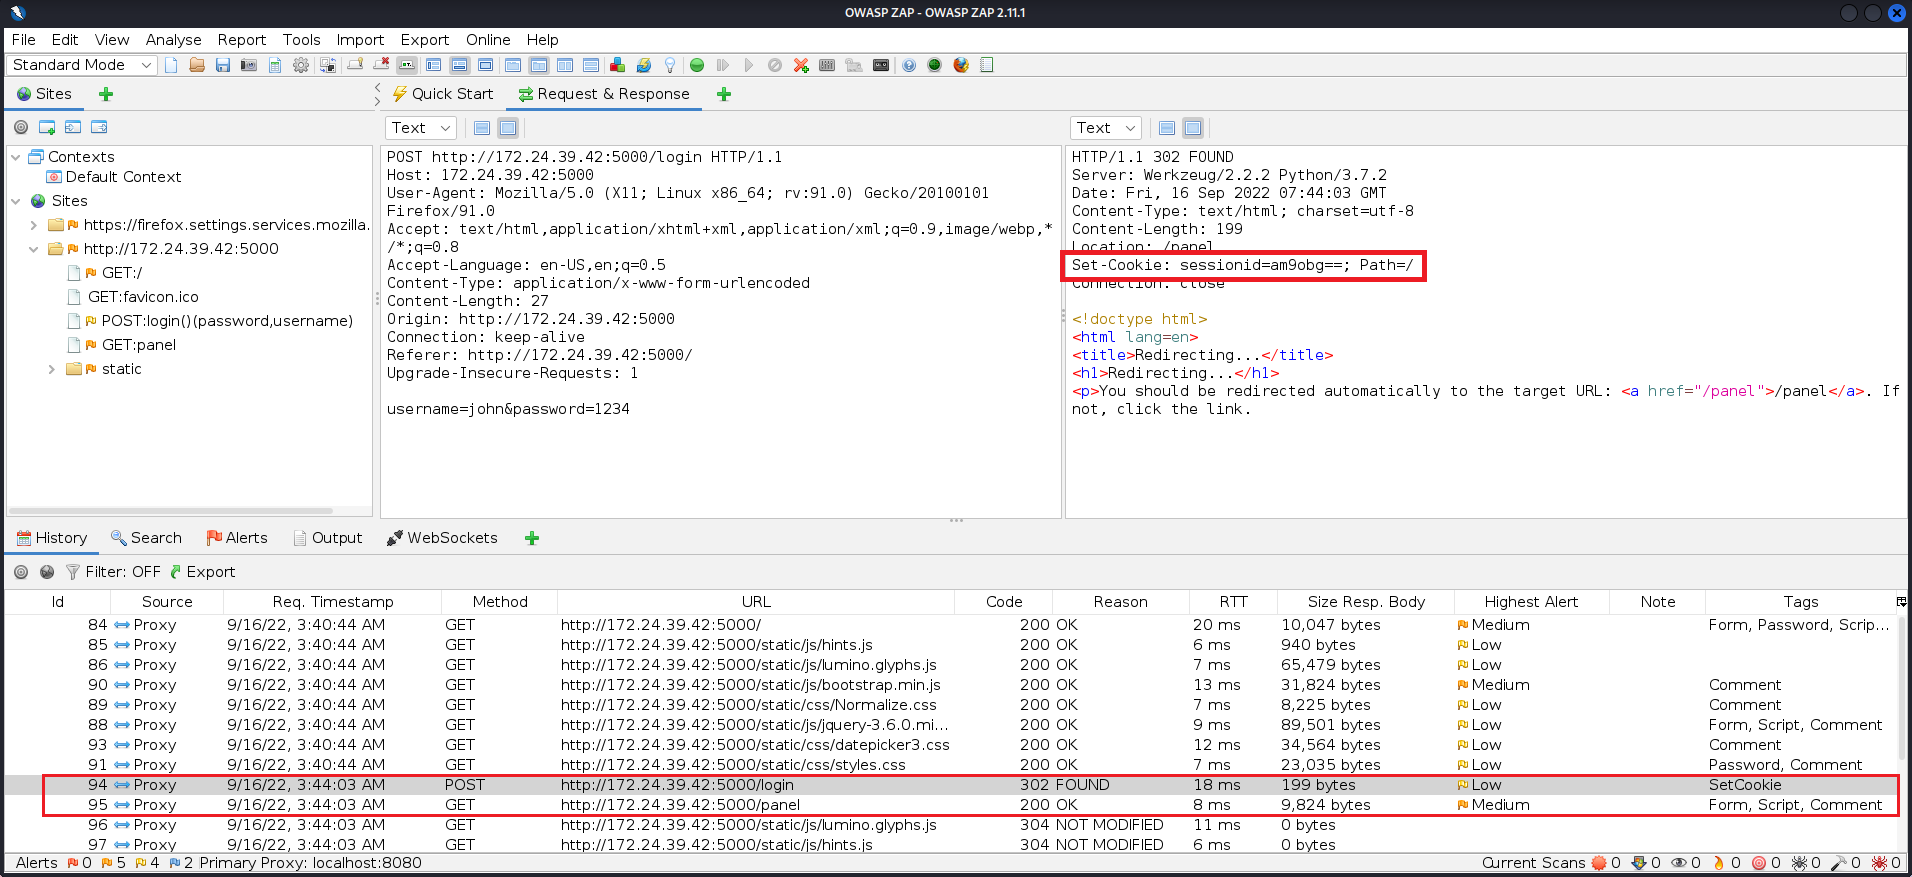This screenshot has height=877, width=1912.
Task: Switch to the Quick Start tab
Action: [443, 94]
